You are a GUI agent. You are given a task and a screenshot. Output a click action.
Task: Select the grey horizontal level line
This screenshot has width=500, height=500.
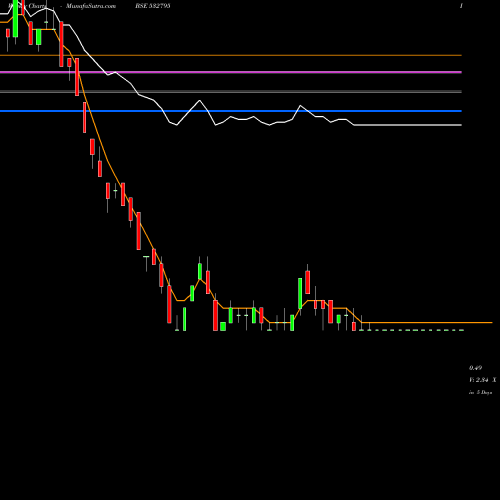(231, 91)
